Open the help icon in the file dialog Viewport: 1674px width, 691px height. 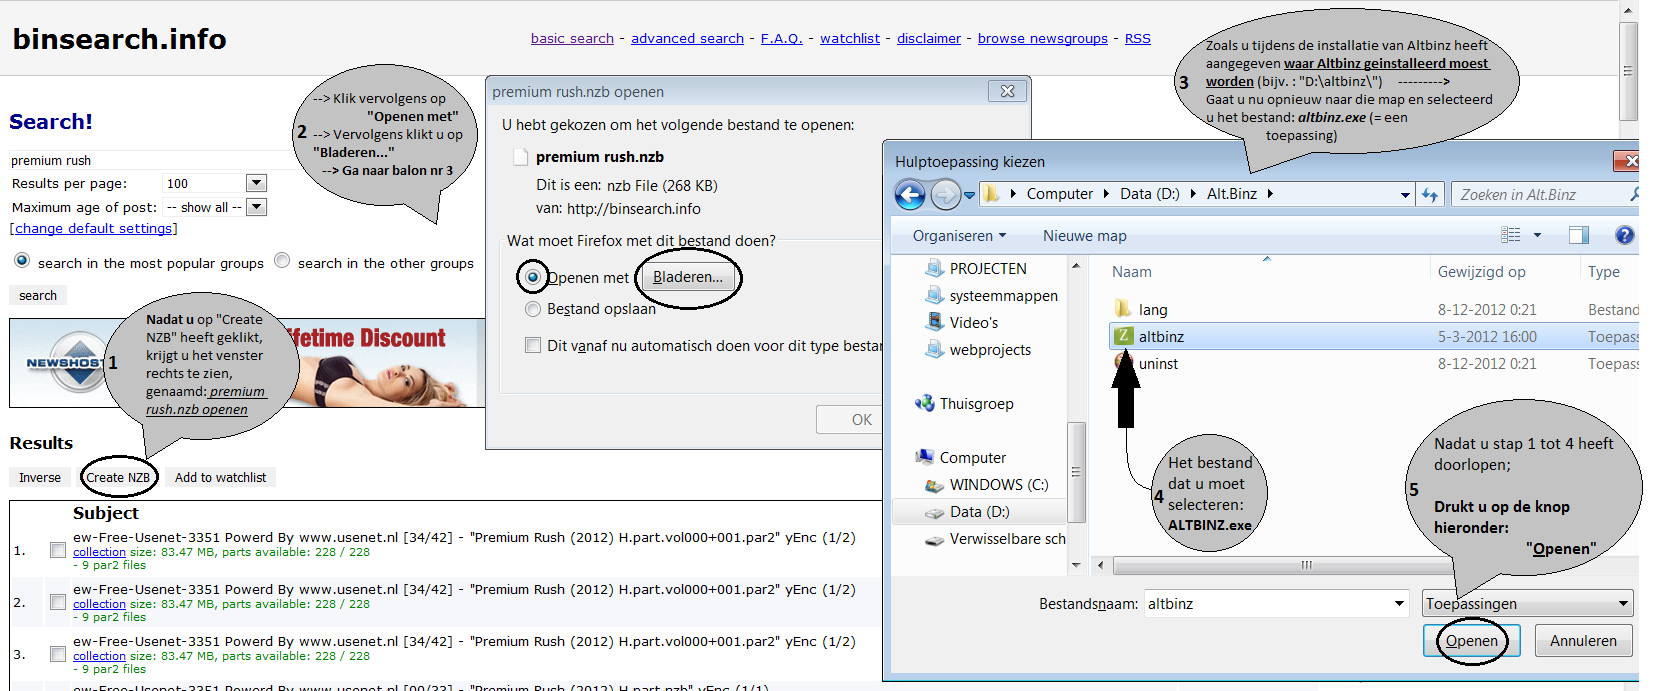pyautogui.click(x=1625, y=235)
